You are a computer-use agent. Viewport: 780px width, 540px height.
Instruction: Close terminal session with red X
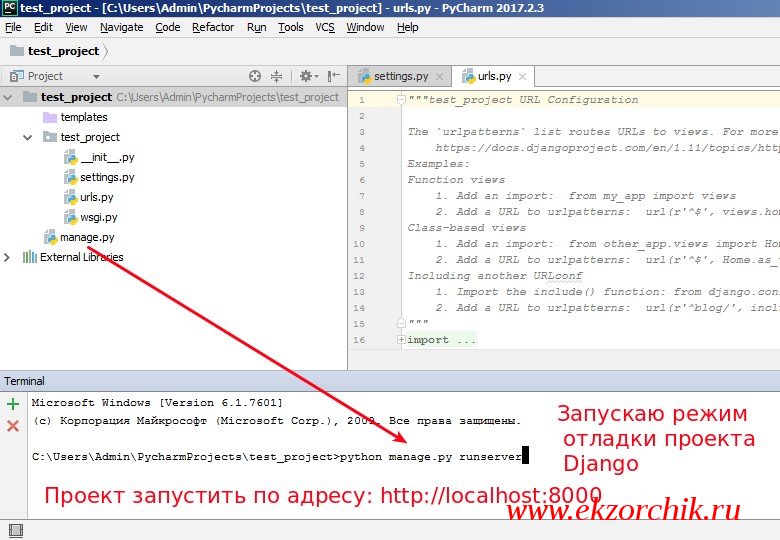tap(13, 426)
